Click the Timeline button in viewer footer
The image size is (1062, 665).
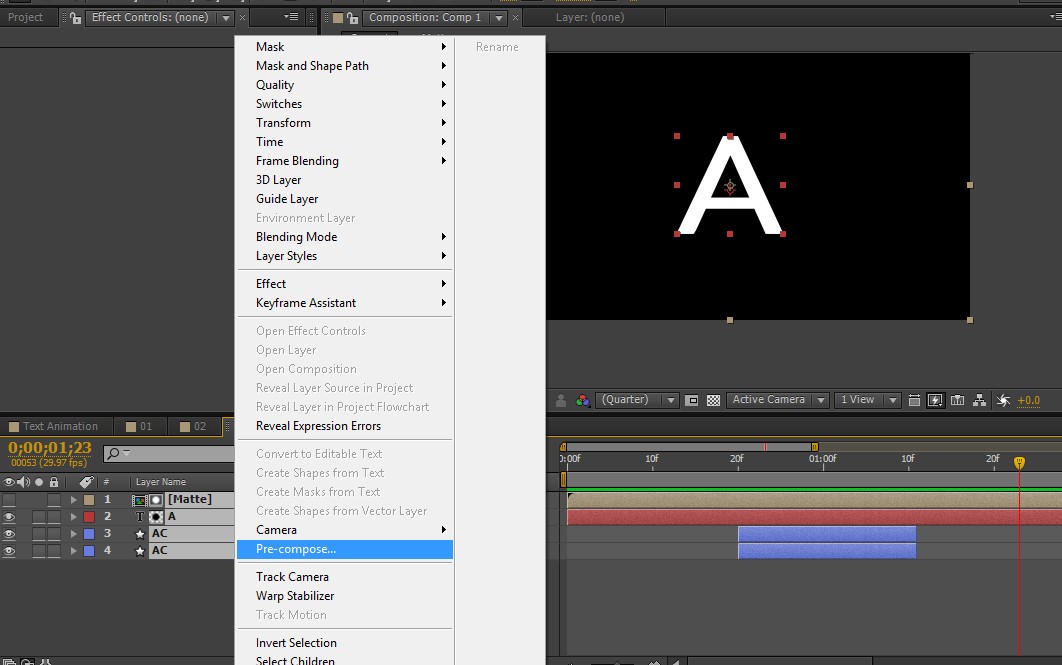pyautogui.click(x=957, y=400)
